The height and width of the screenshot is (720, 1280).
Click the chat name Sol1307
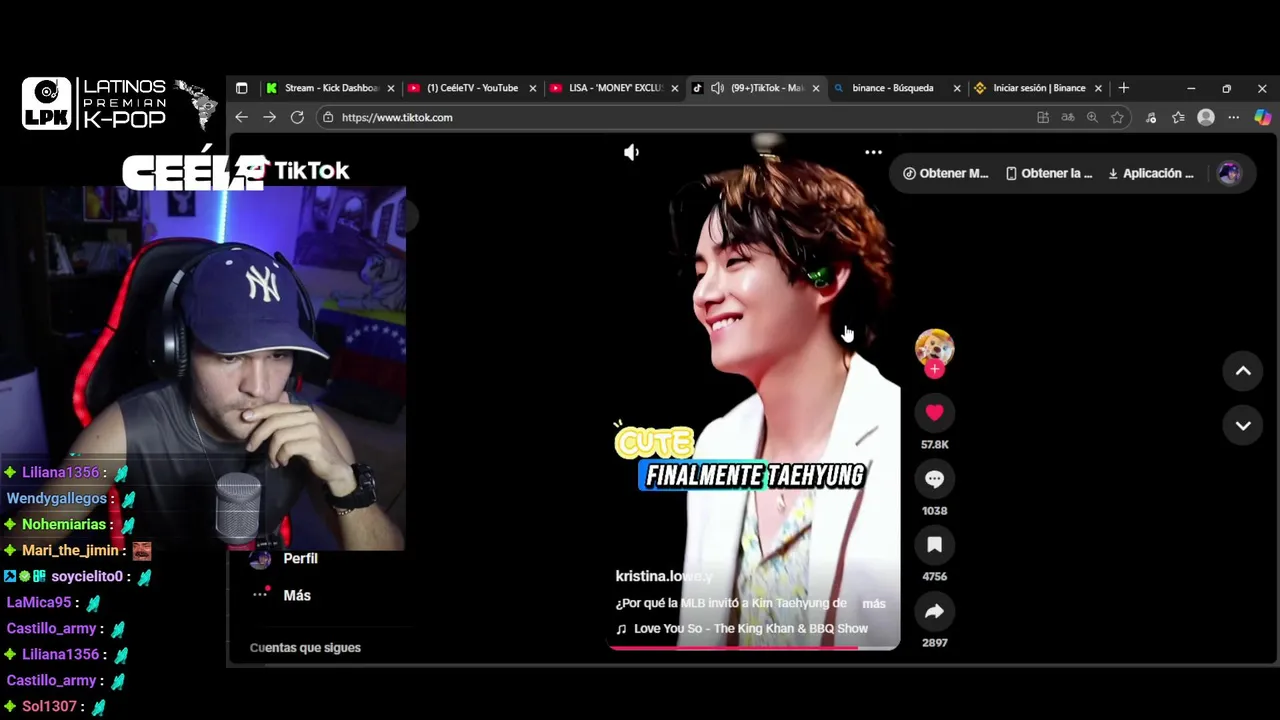49,706
